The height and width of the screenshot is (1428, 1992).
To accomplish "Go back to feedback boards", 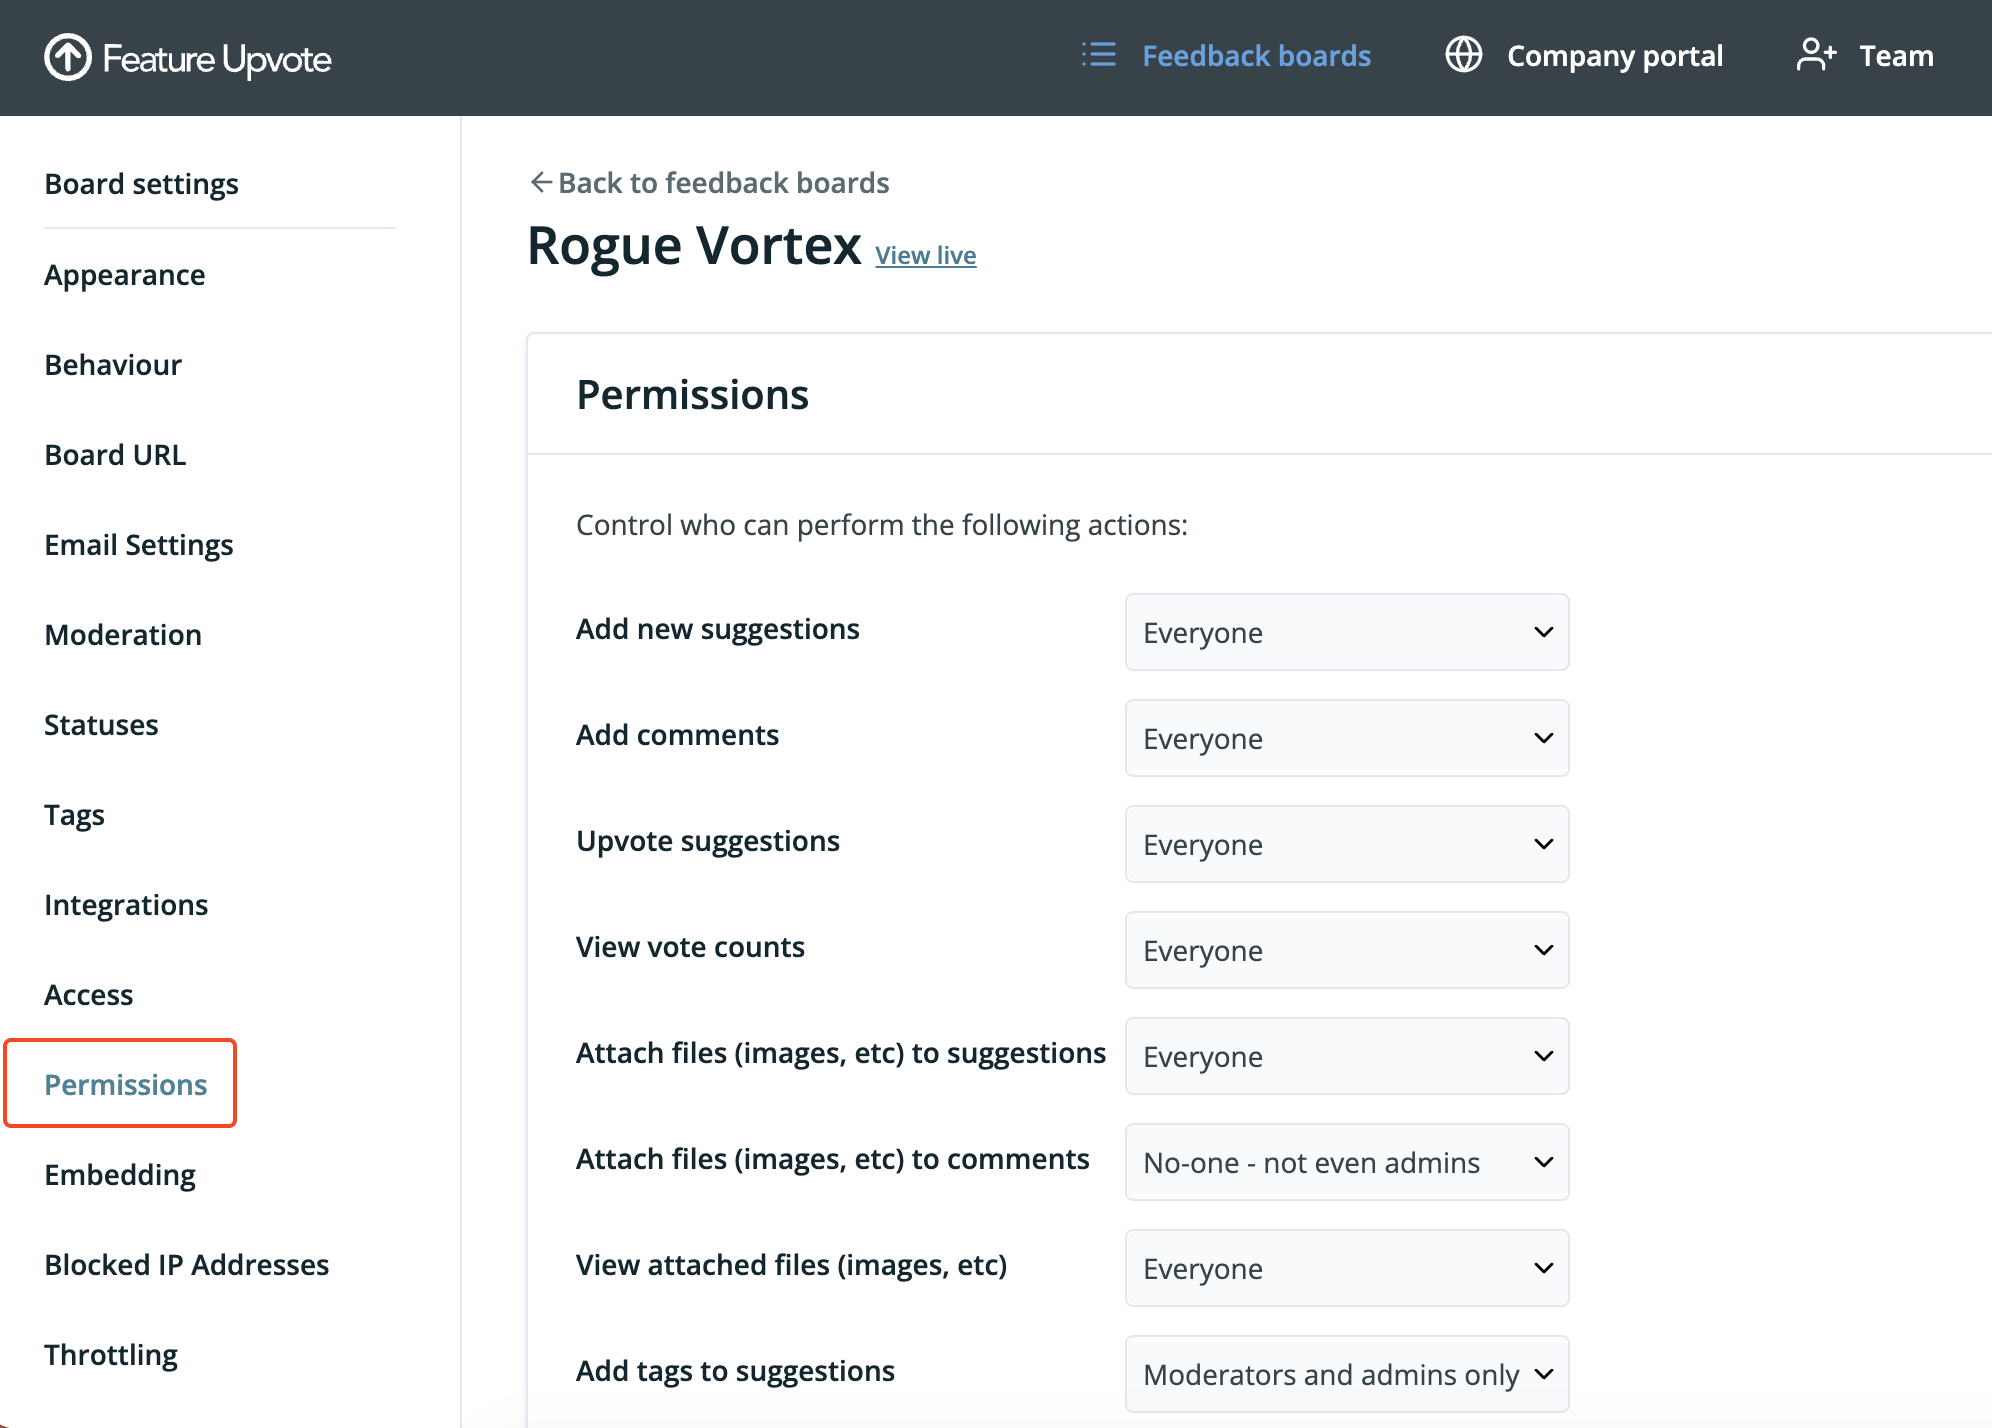I will 723,183.
